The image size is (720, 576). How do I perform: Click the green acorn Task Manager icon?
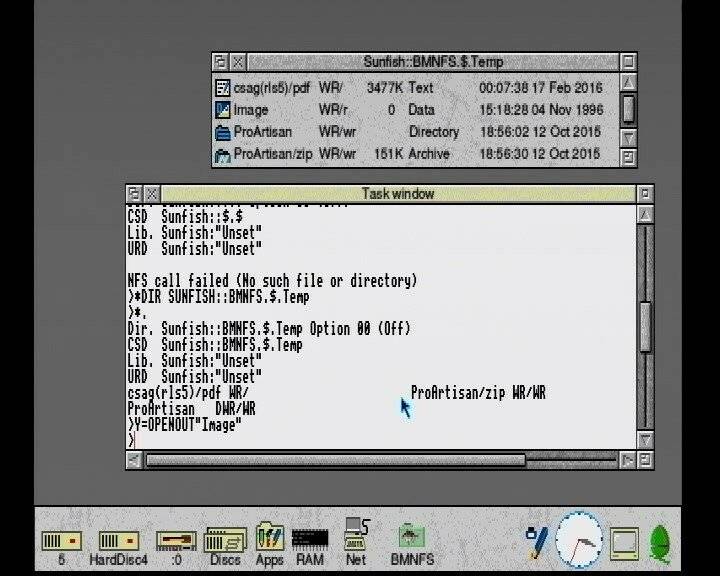[x=661, y=542]
